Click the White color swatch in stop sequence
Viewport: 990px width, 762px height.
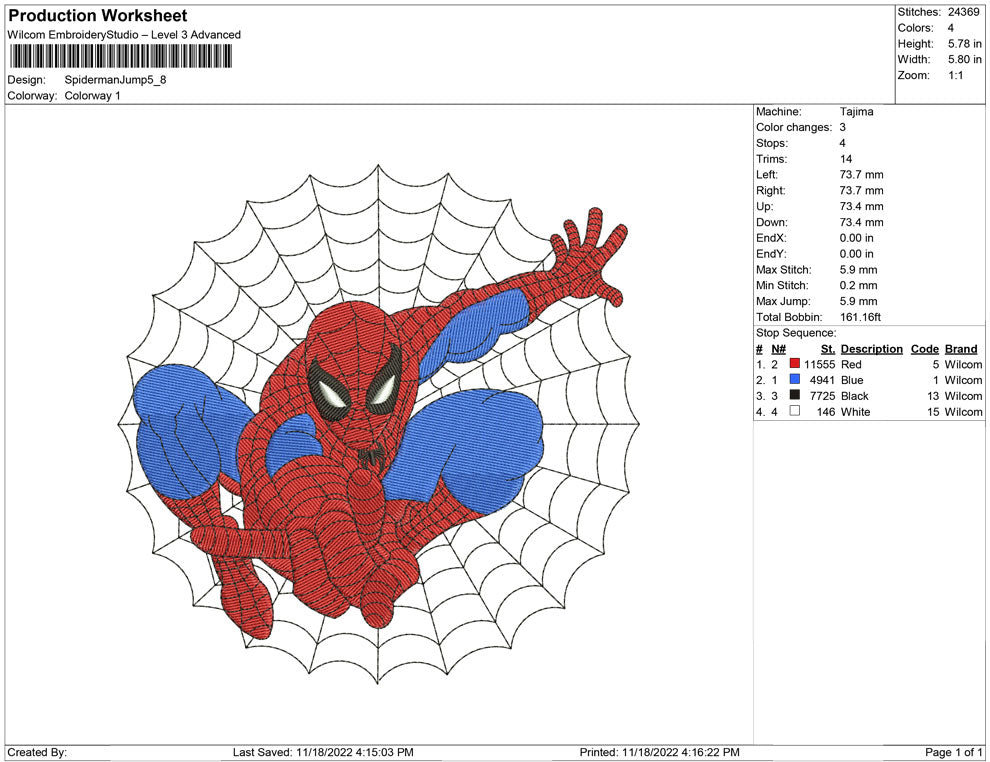click(794, 411)
